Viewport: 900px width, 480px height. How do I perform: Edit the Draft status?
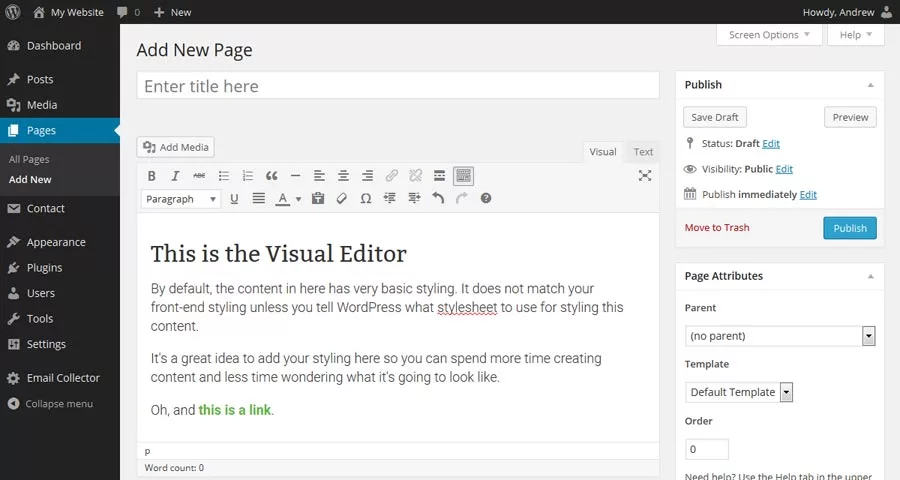click(x=771, y=144)
